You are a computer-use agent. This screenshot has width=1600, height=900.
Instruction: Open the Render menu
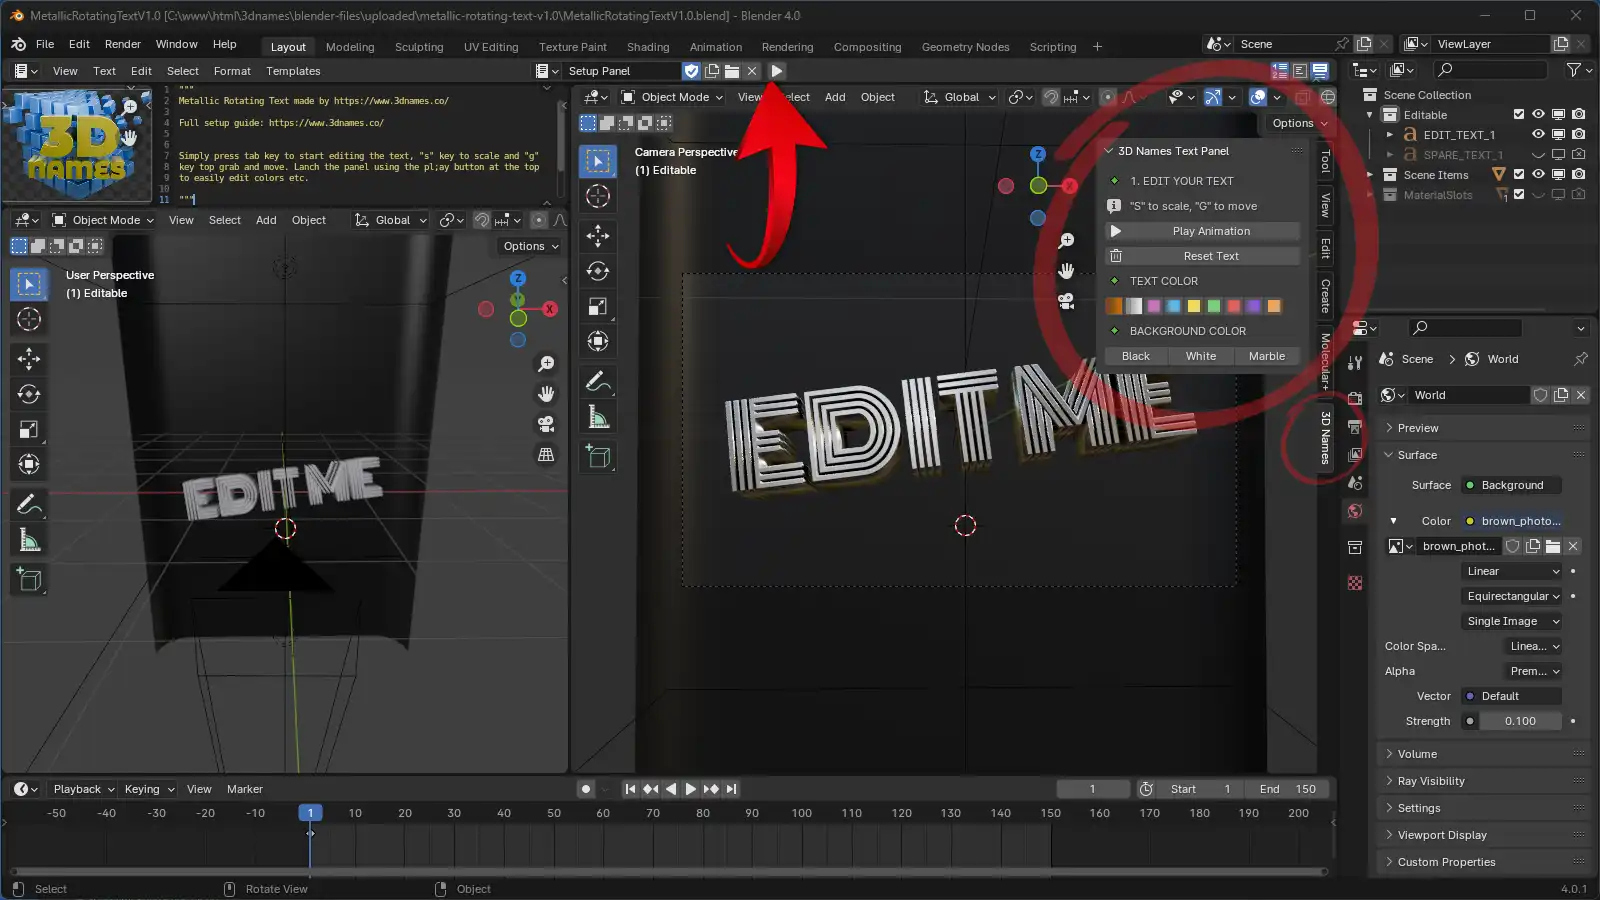coord(122,44)
